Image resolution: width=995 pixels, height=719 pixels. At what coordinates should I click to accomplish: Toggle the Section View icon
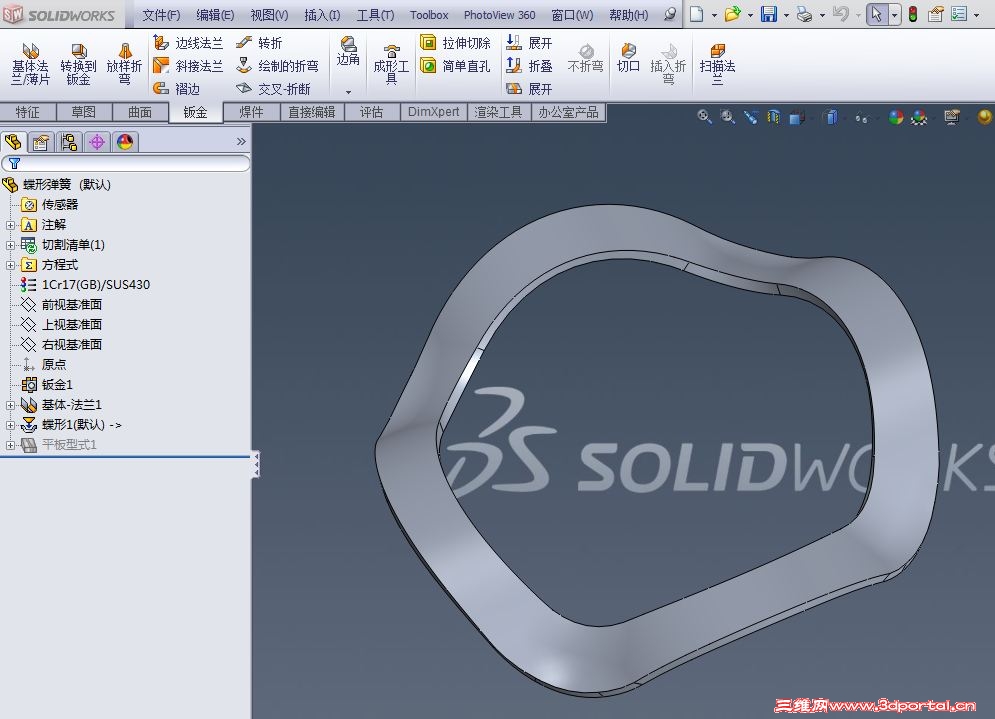click(774, 117)
